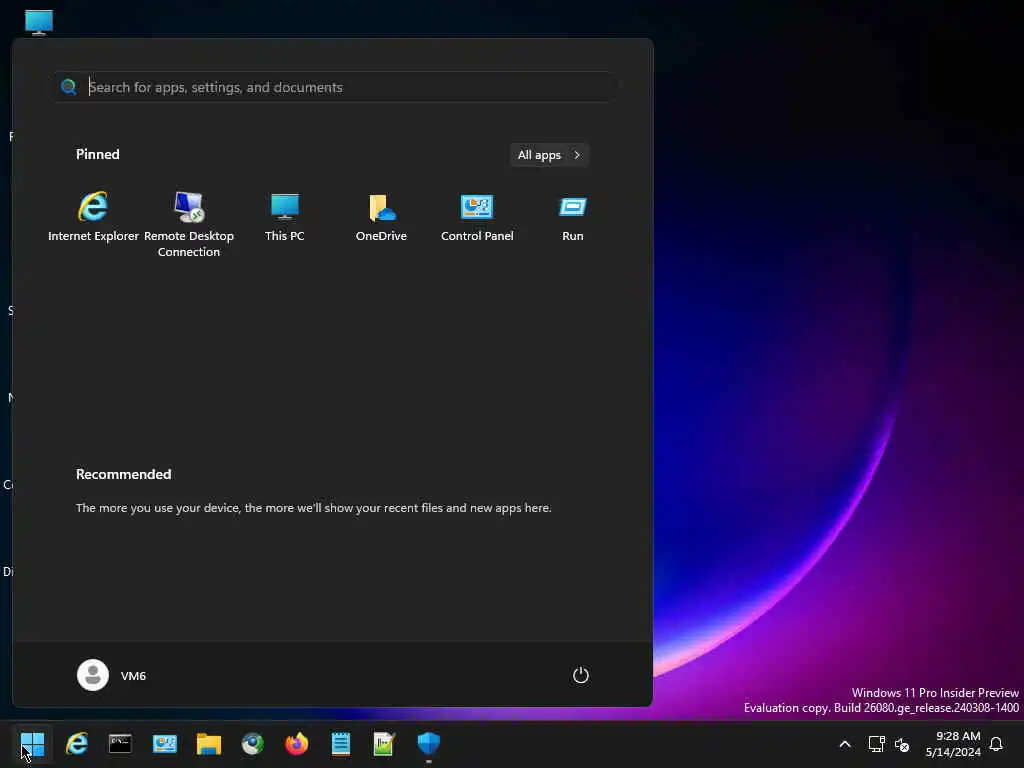The image size is (1024, 768).
Task: Click the muted volume tray icon
Action: click(902, 744)
